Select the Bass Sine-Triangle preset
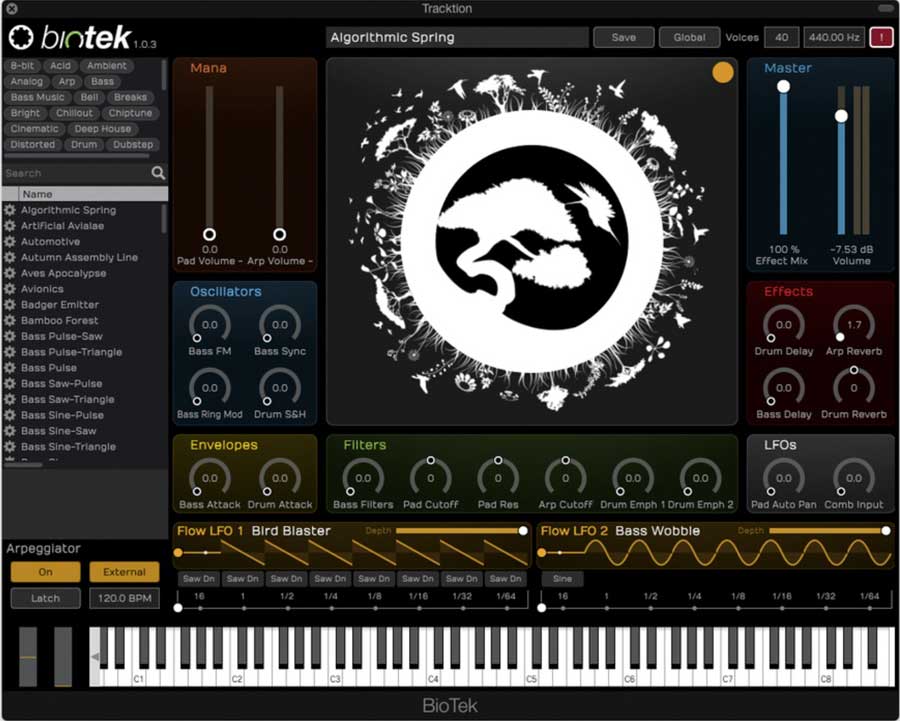This screenshot has width=900, height=721. click(68, 447)
